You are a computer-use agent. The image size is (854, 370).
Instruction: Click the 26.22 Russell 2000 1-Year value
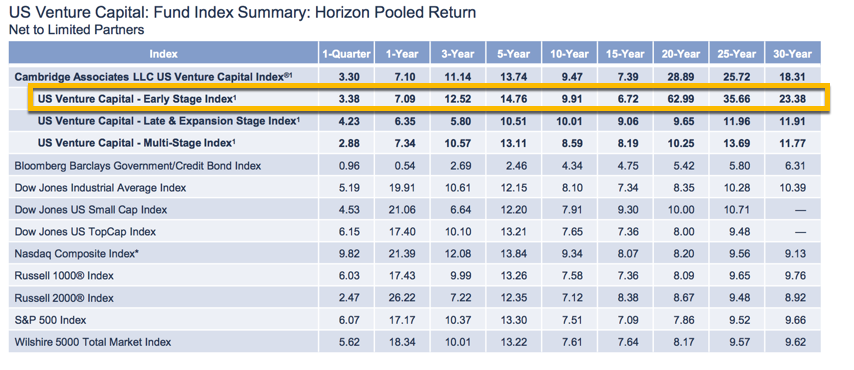click(x=402, y=299)
